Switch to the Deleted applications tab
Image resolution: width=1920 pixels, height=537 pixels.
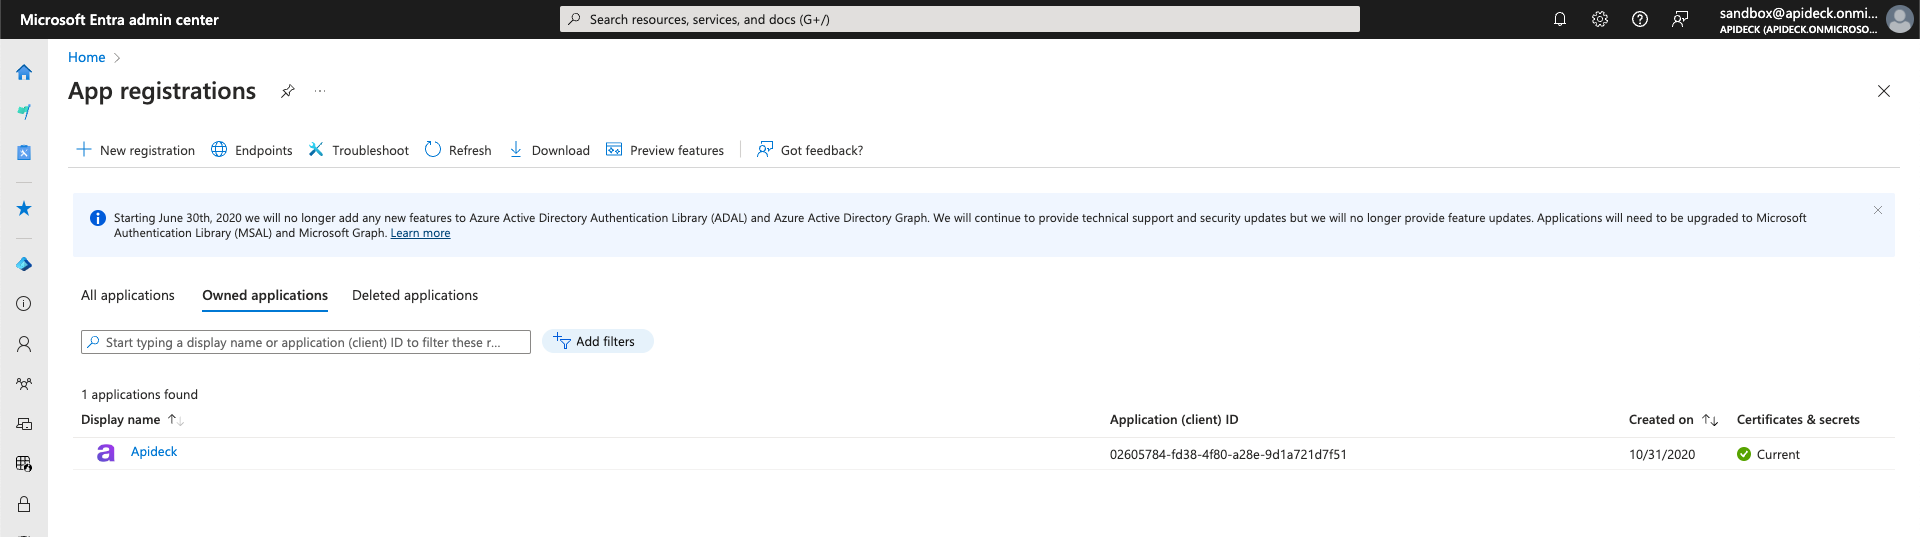(415, 295)
